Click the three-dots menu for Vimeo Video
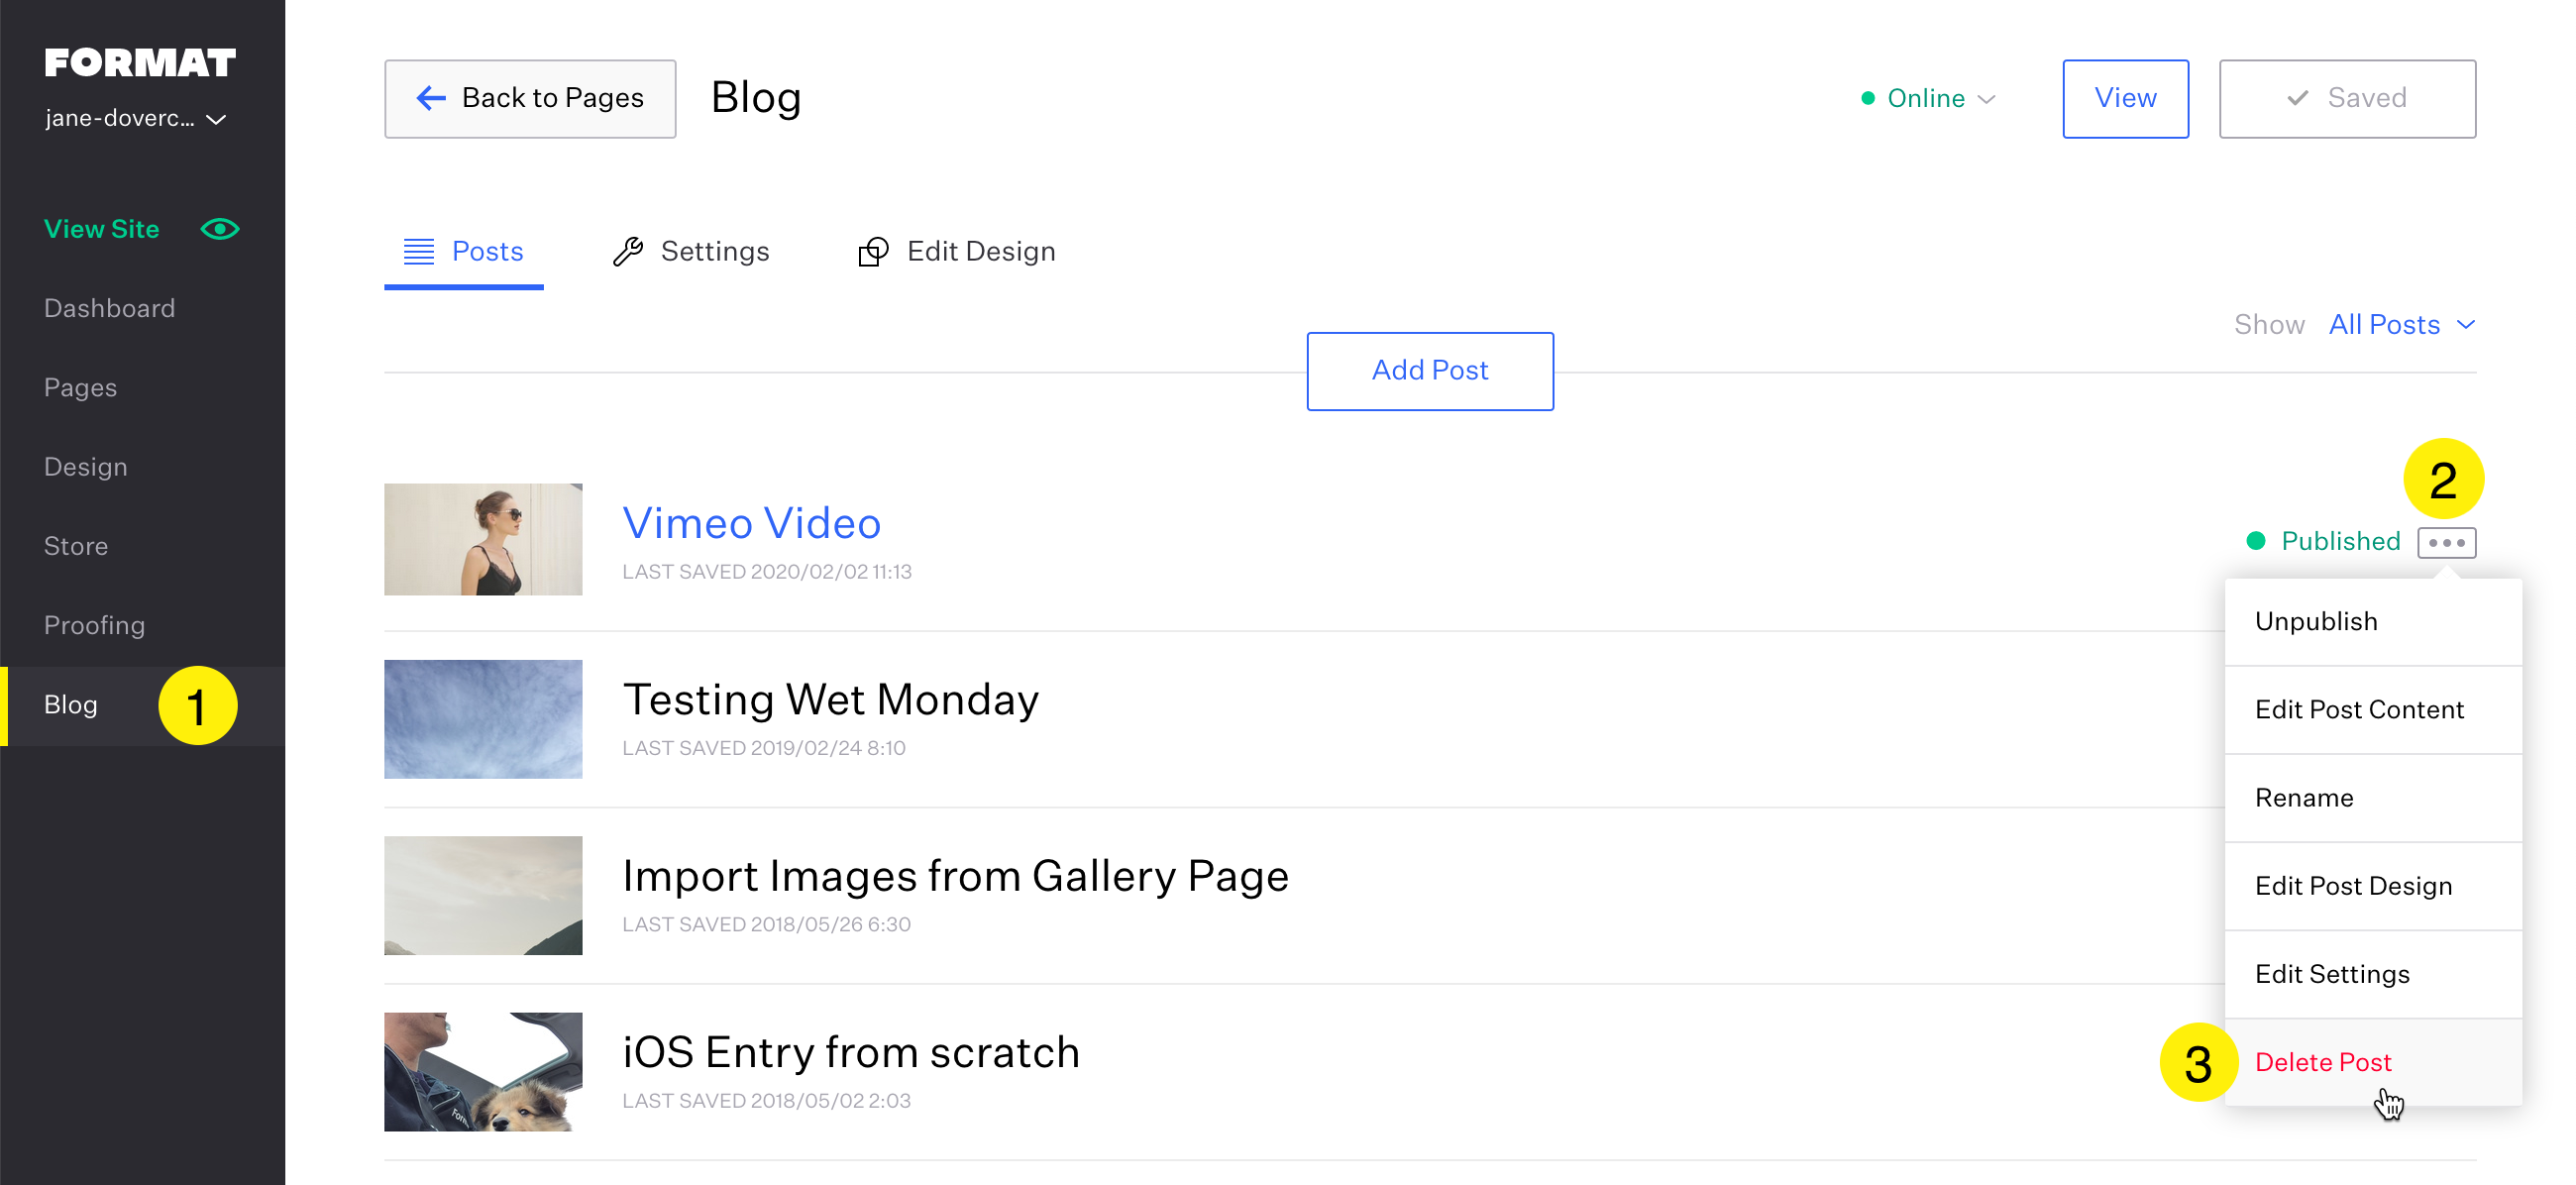 tap(2446, 543)
